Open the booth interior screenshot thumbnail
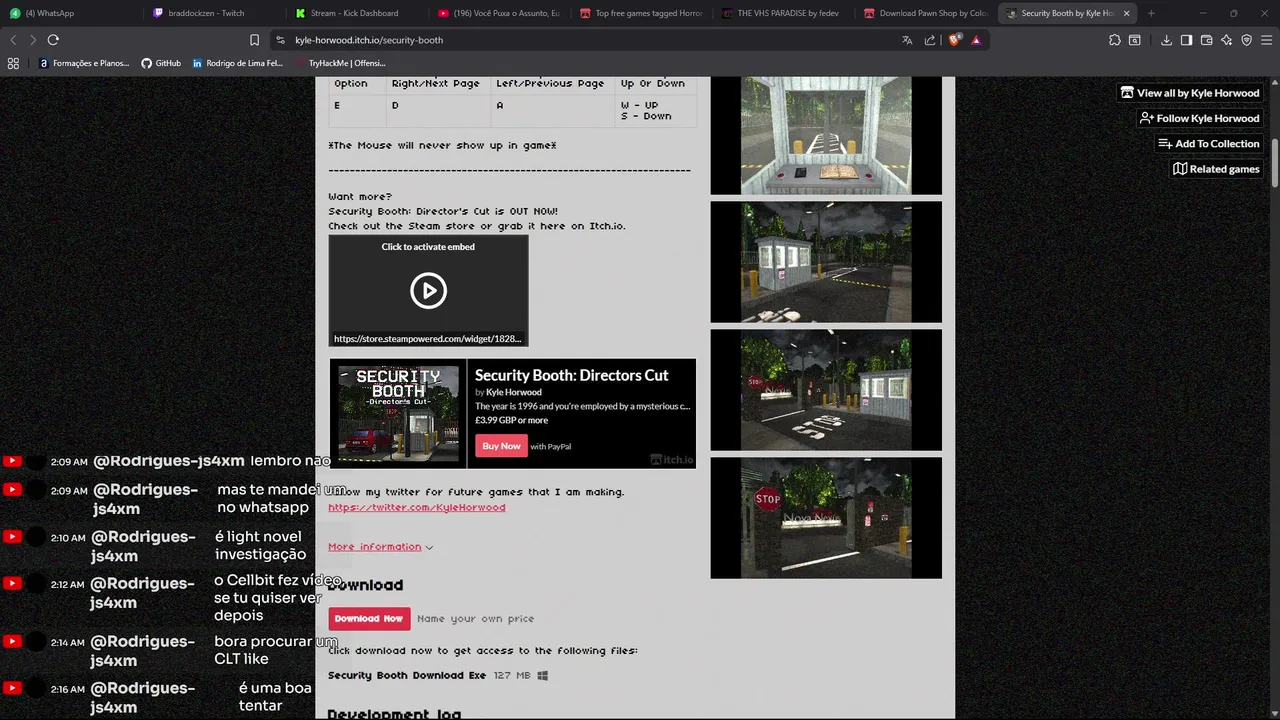The image size is (1280, 720). coord(826,135)
